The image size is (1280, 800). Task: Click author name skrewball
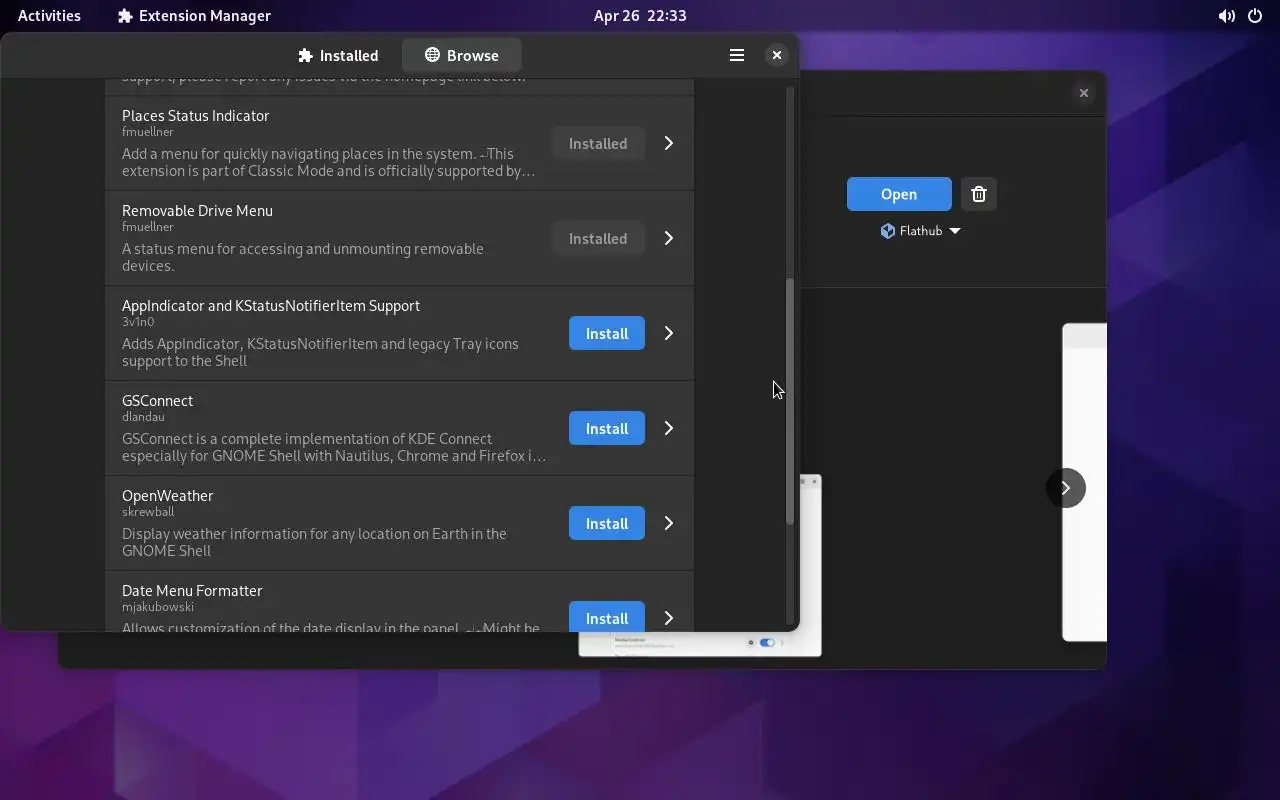(x=148, y=512)
